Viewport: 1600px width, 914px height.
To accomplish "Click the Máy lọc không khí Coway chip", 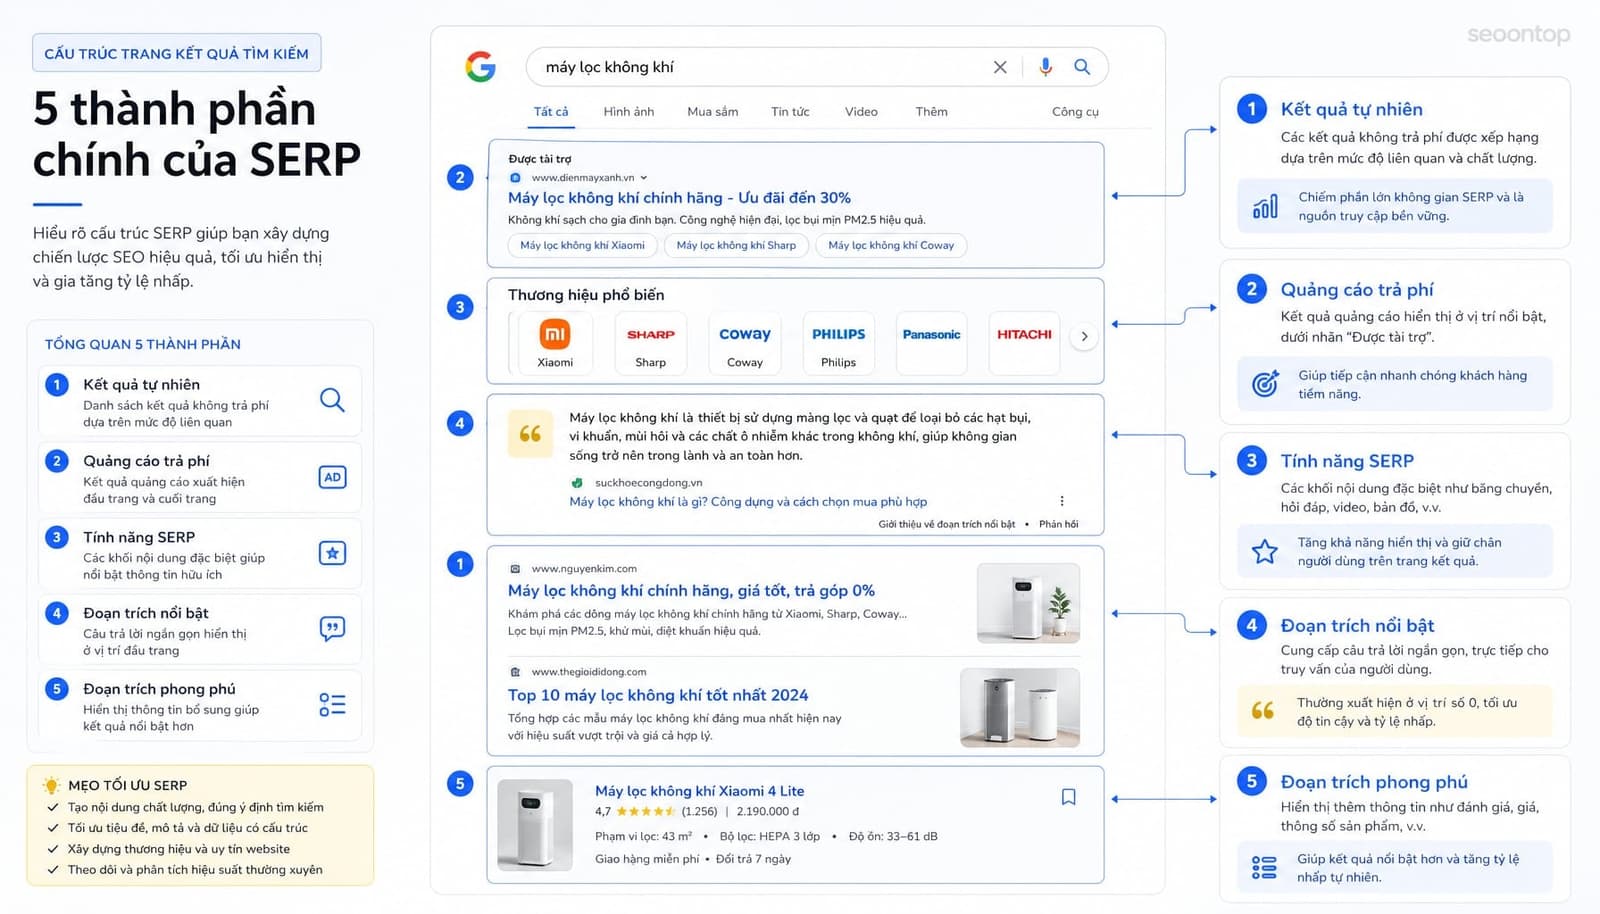I will tap(891, 245).
